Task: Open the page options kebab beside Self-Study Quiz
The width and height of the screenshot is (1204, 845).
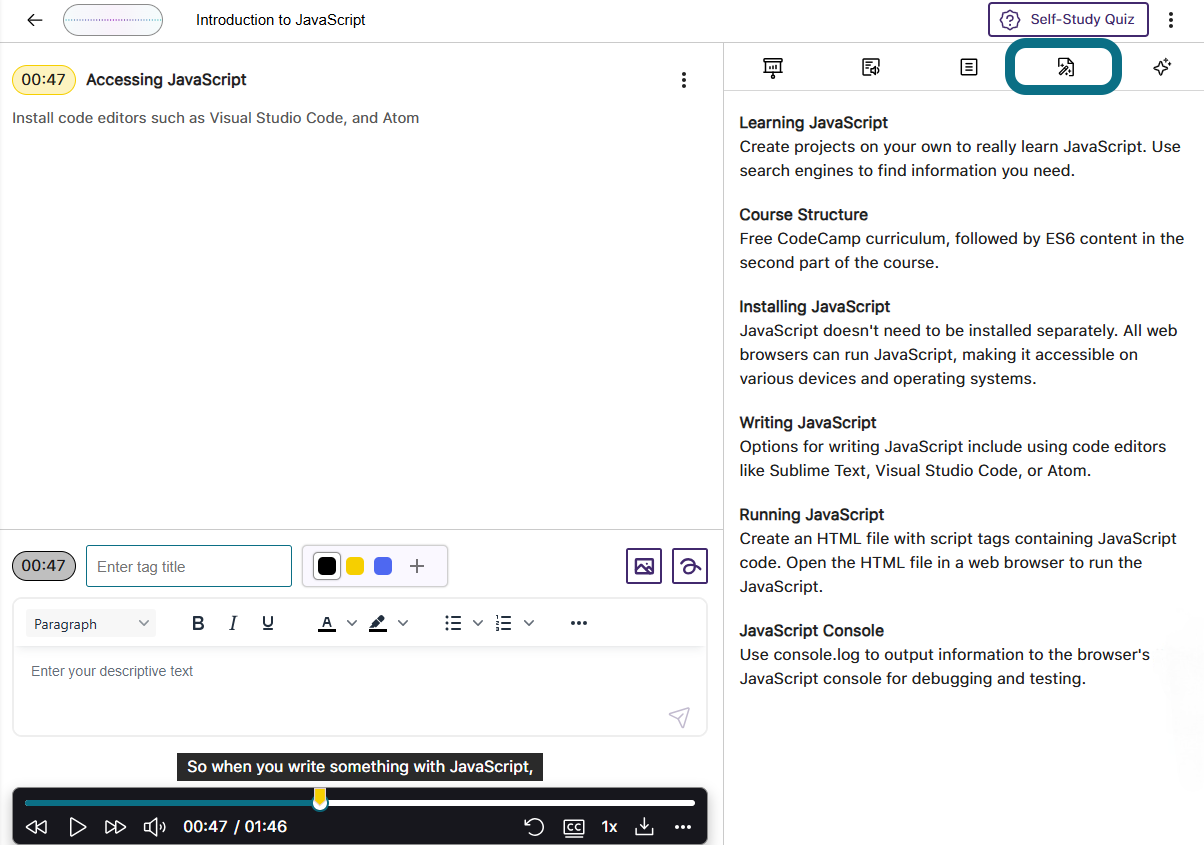Action: [x=1171, y=20]
